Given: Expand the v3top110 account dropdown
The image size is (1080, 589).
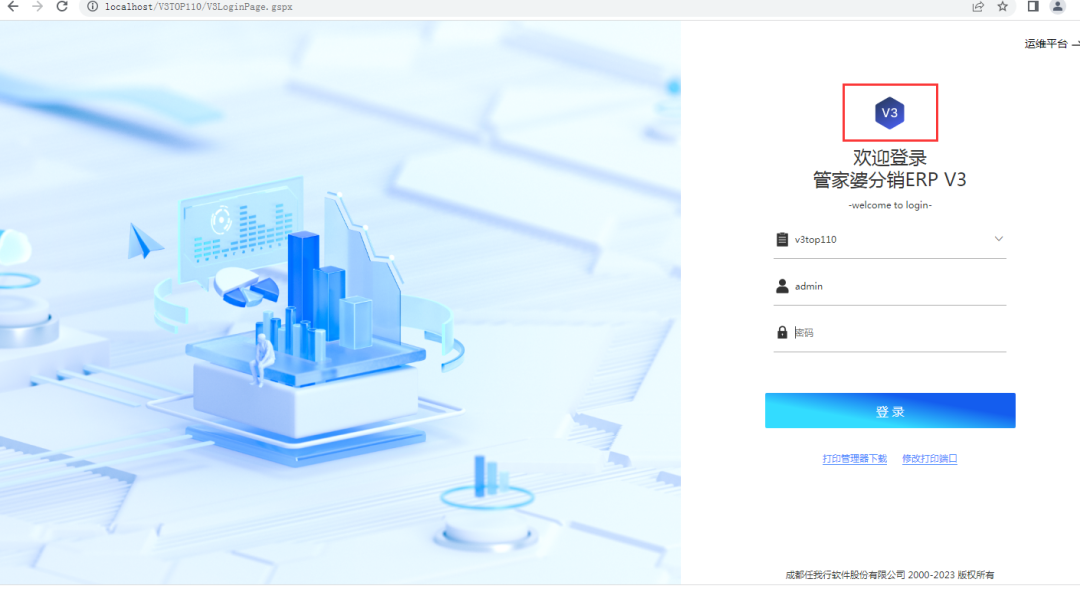Looking at the screenshot, I should pyautogui.click(x=890, y=240).
